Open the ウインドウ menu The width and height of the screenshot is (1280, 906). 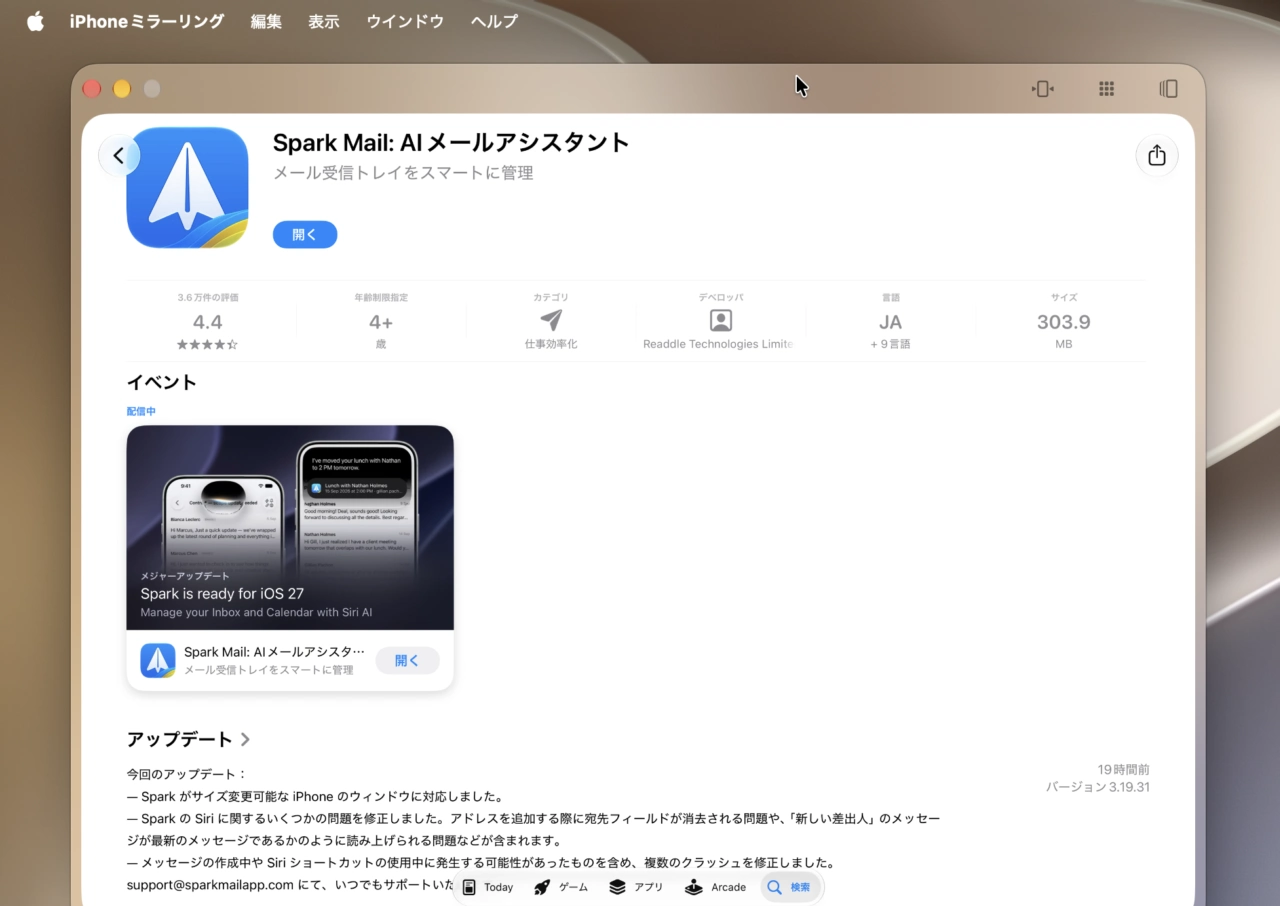[405, 21]
